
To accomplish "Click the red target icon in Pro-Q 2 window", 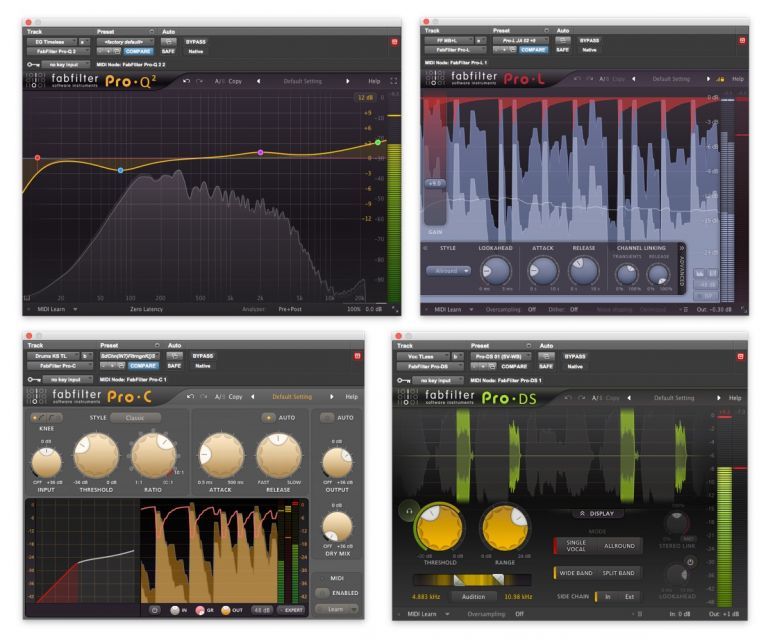I will (x=395, y=42).
